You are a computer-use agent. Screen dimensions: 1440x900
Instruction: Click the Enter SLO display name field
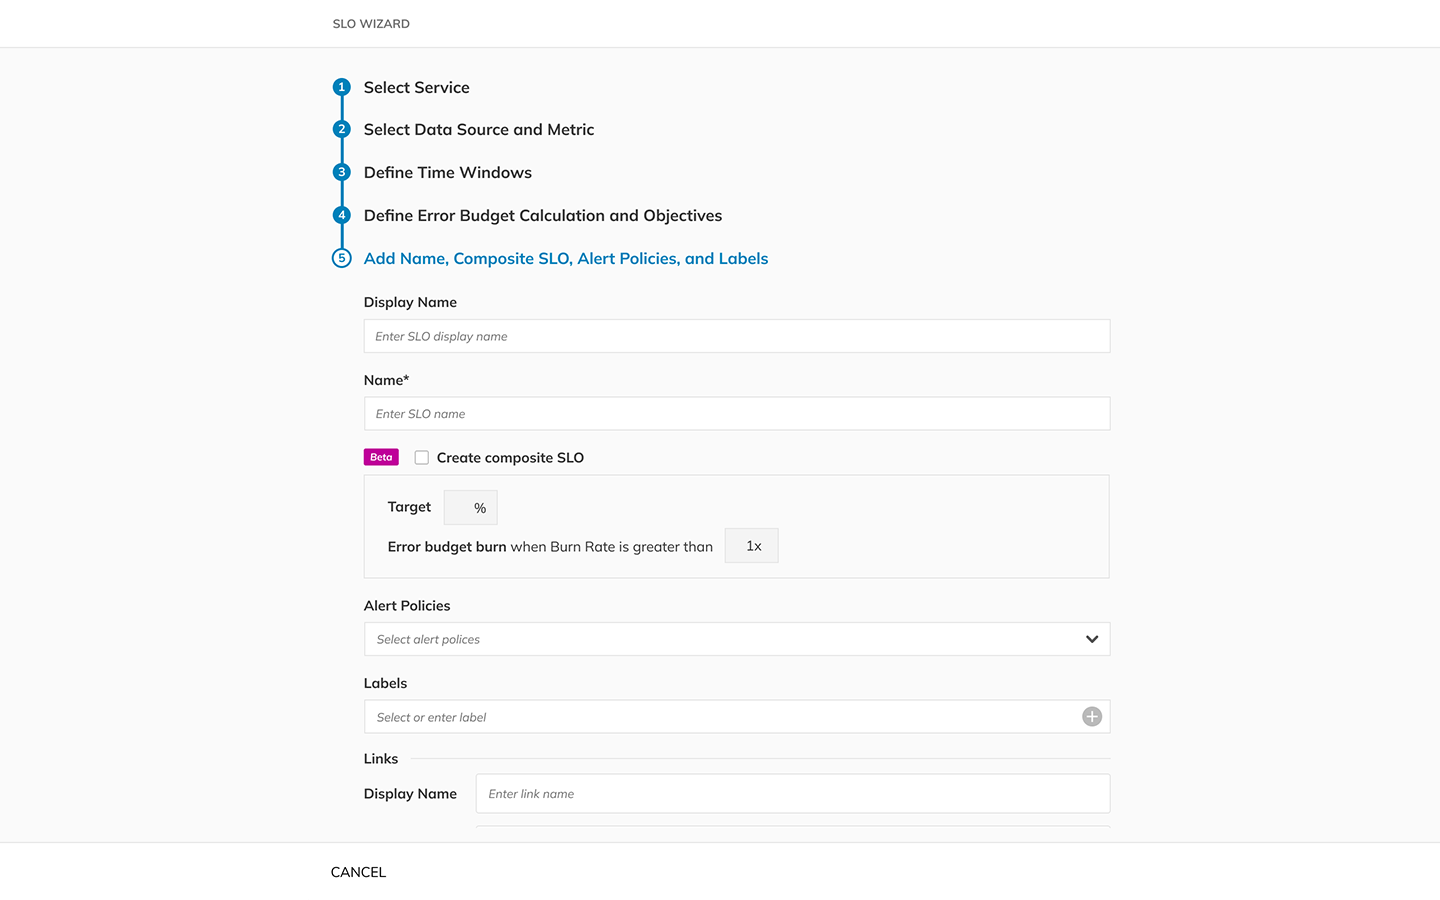click(736, 336)
